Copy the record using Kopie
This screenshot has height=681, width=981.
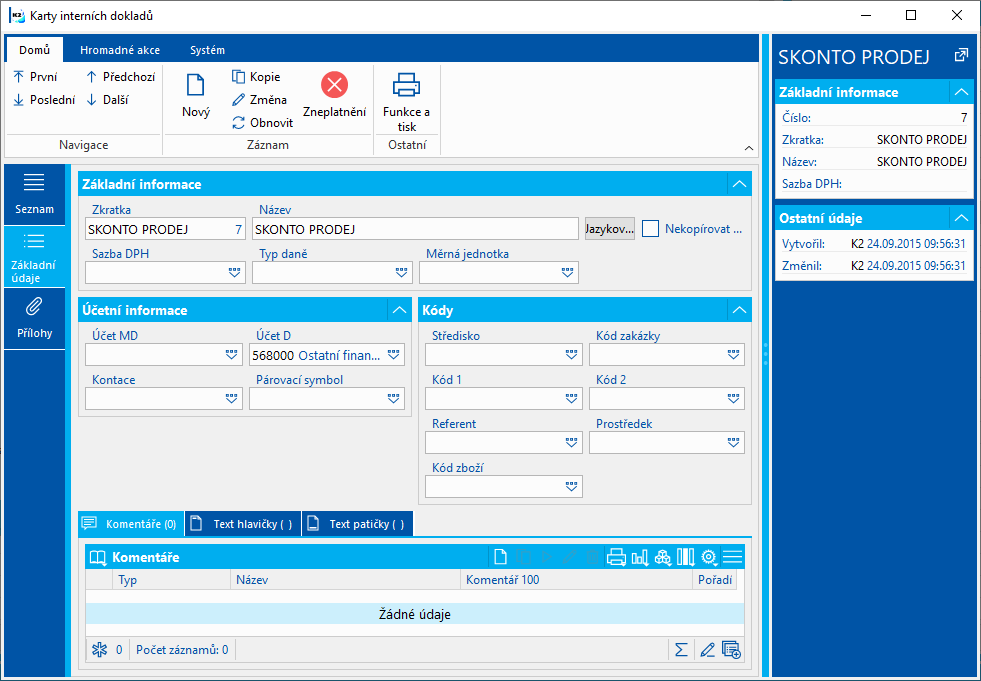pyautogui.click(x=256, y=77)
